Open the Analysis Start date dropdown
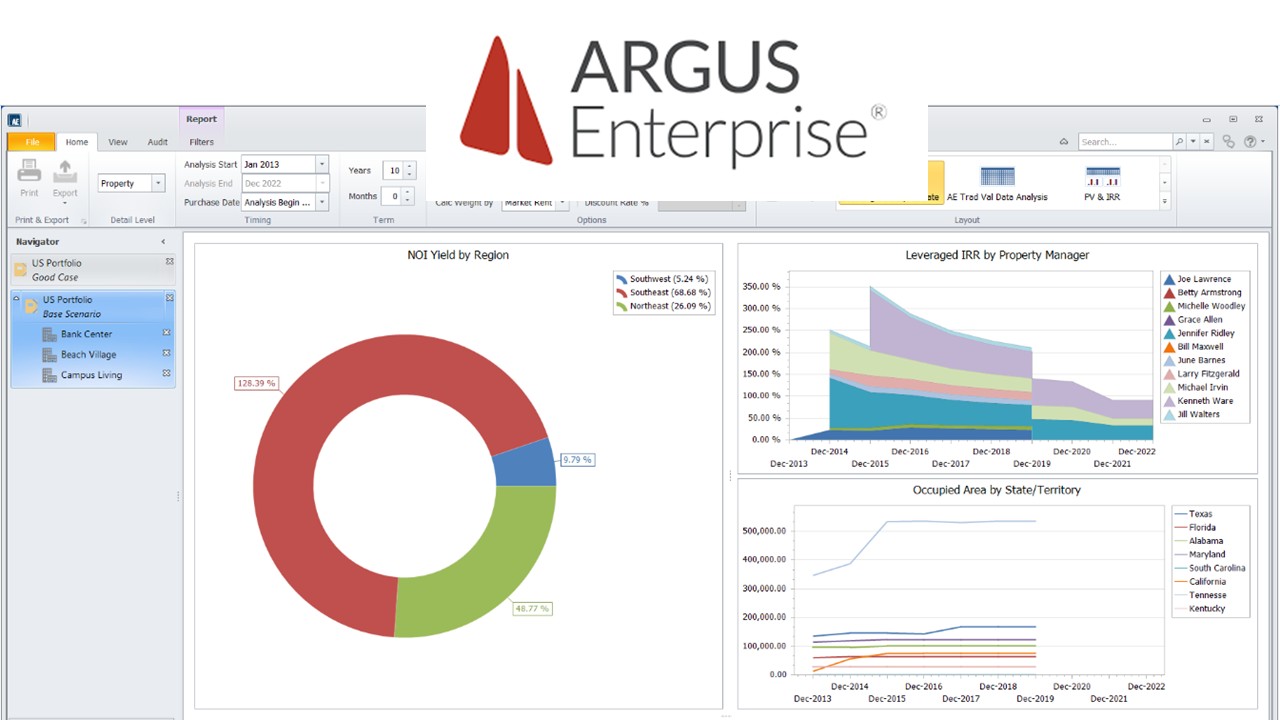This screenshot has width=1280, height=720. [321, 164]
